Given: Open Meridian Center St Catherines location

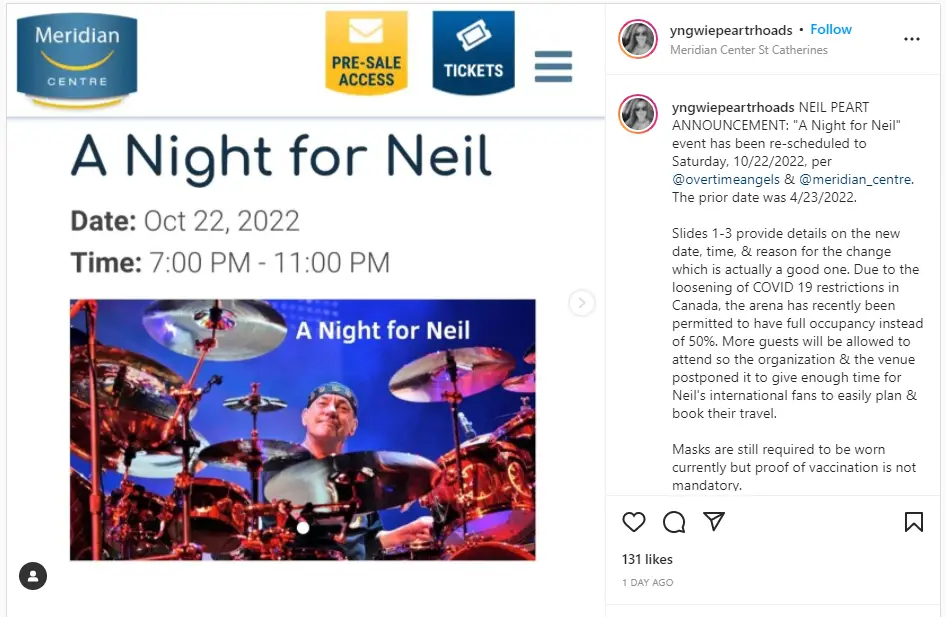Looking at the screenshot, I should [749, 50].
